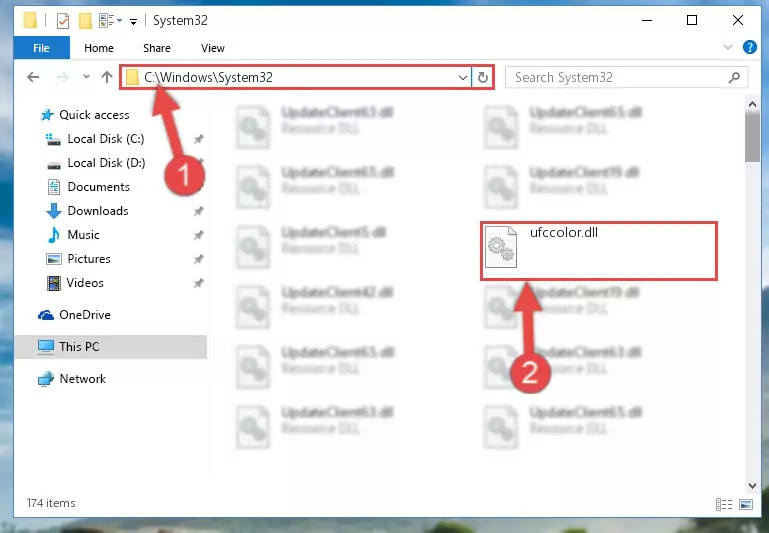Click the title bar folder icon
The image size is (769, 533).
pyautogui.click(x=30, y=21)
